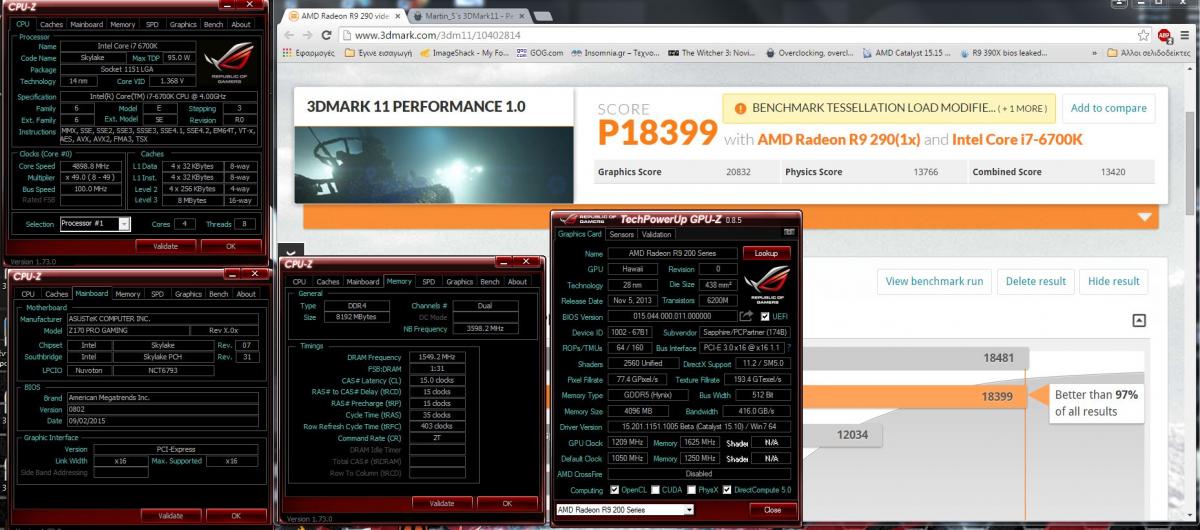Toggle the UEFI checkbox in GPU-Z
Screen dimensions: 1200x530
(765, 316)
